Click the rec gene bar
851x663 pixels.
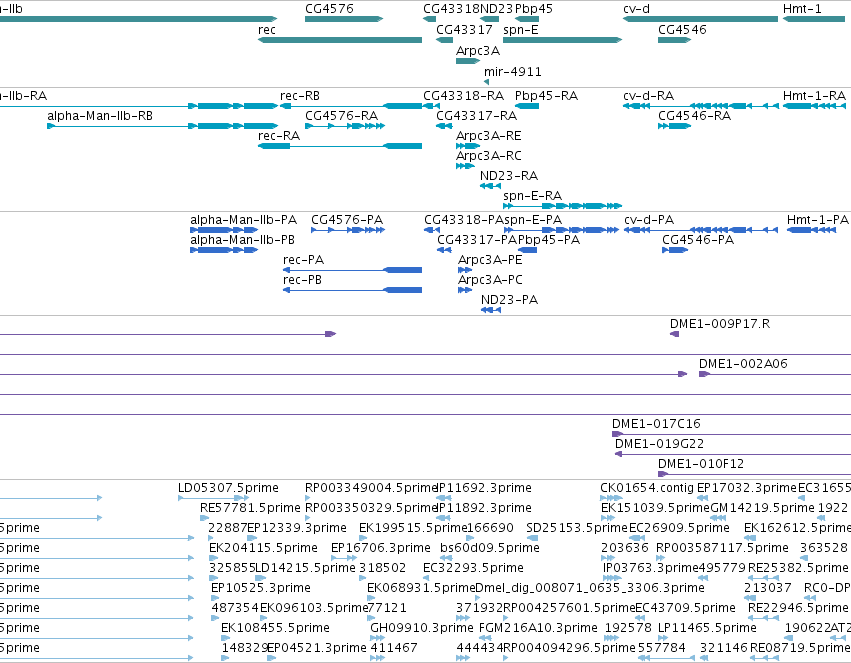(x=340, y=40)
